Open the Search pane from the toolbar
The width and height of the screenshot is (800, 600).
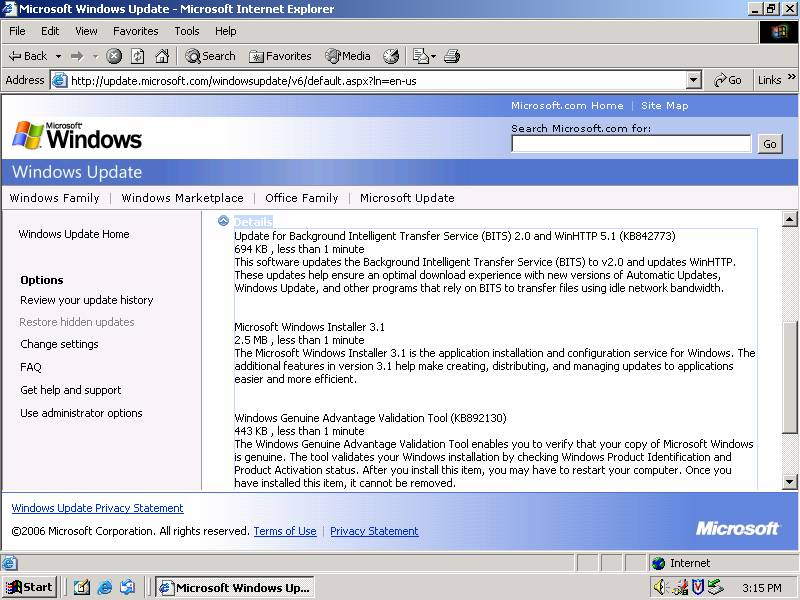(x=210, y=56)
